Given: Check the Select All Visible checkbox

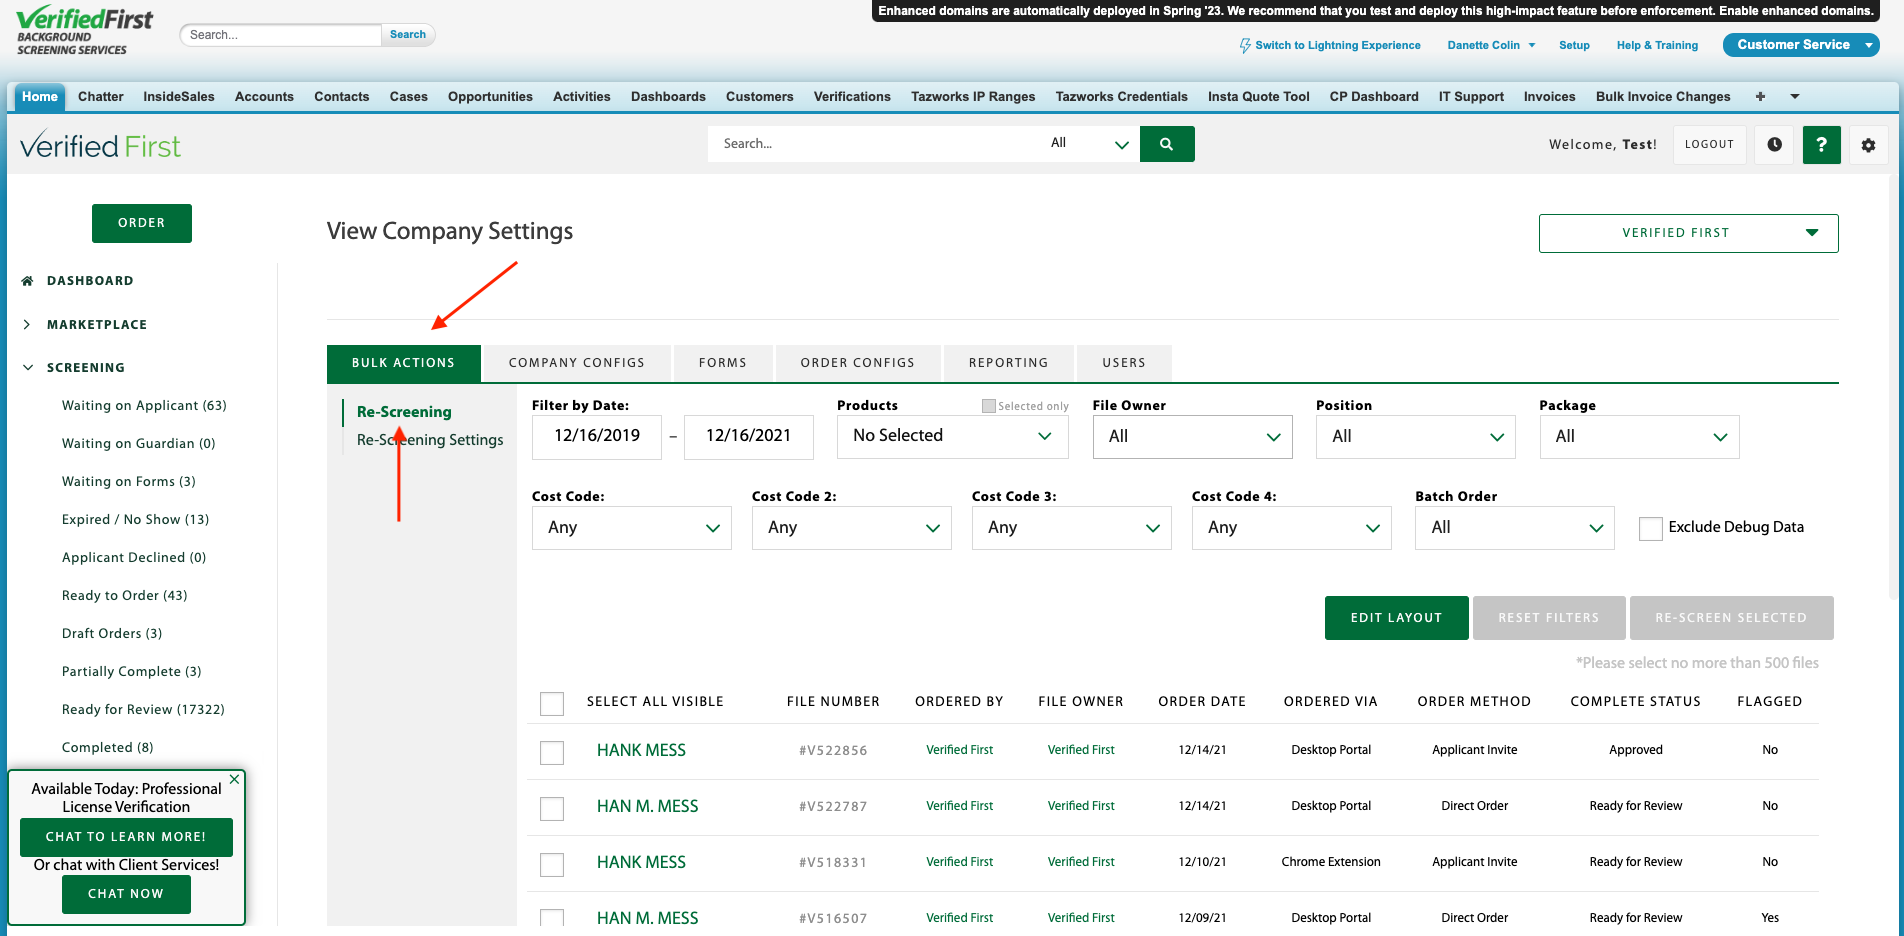Looking at the screenshot, I should pyautogui.click(x=552, y=703).
